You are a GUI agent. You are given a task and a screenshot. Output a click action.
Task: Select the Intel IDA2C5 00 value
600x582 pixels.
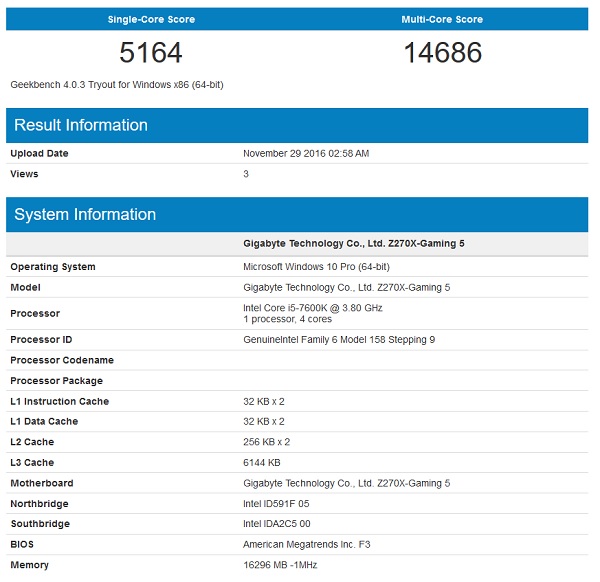click(277, 523)
